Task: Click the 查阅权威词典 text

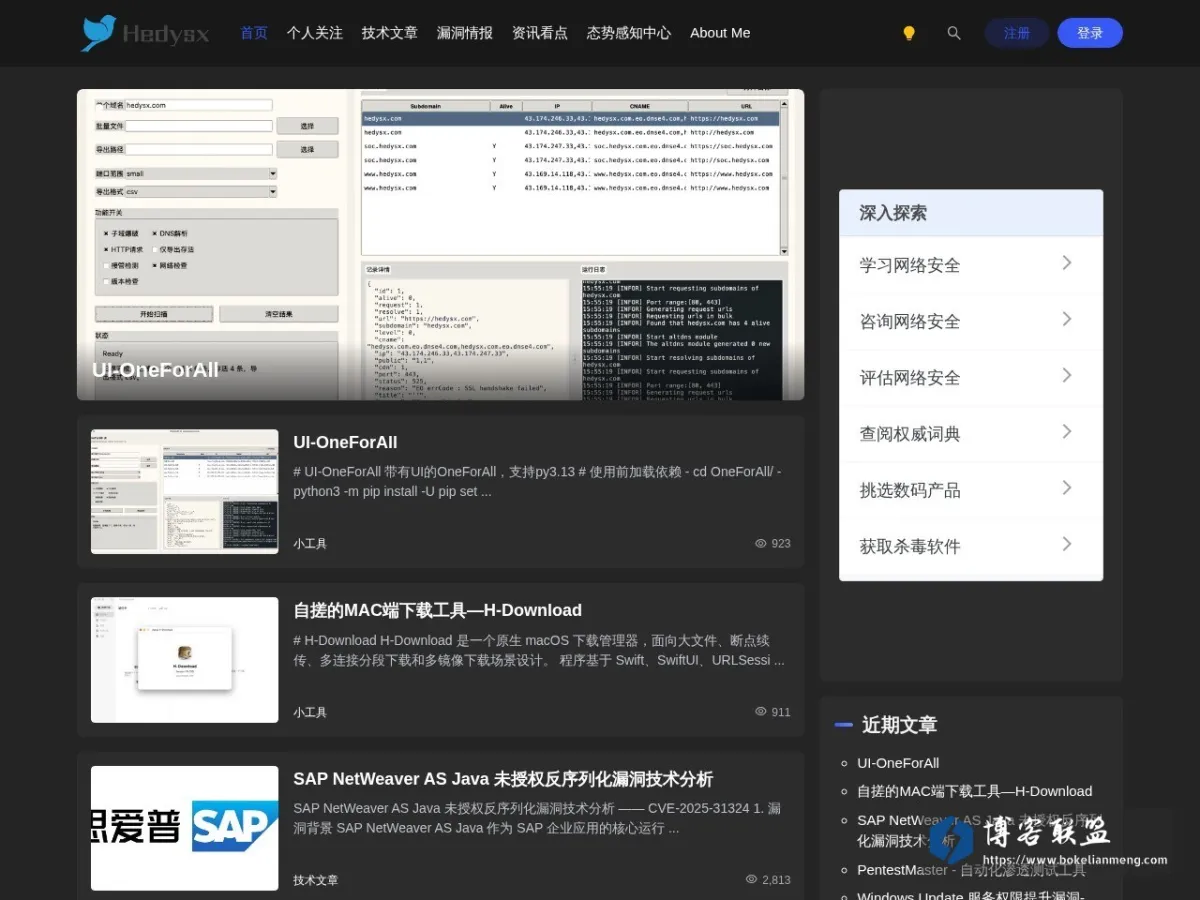Action: [x=910, y=434]
